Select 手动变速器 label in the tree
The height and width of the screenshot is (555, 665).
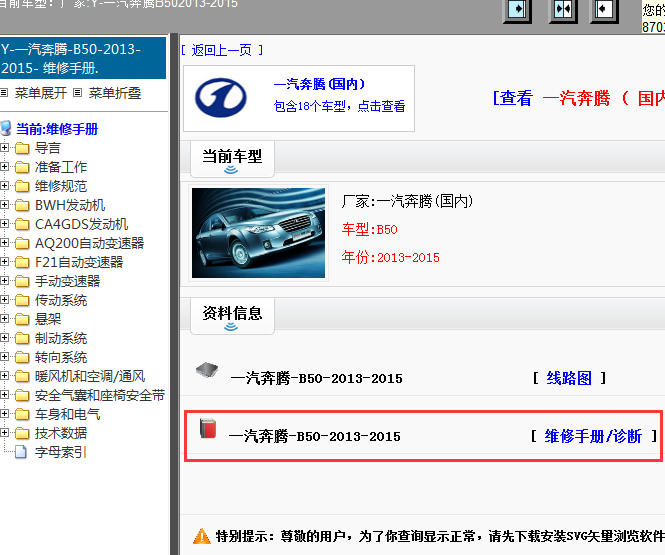coord(67,281)
